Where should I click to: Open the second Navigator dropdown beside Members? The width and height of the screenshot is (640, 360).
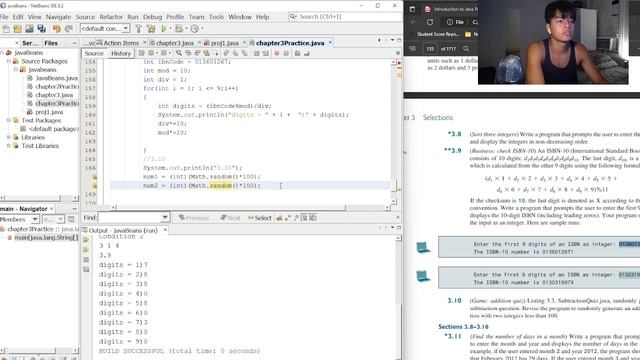click(54, 219)
